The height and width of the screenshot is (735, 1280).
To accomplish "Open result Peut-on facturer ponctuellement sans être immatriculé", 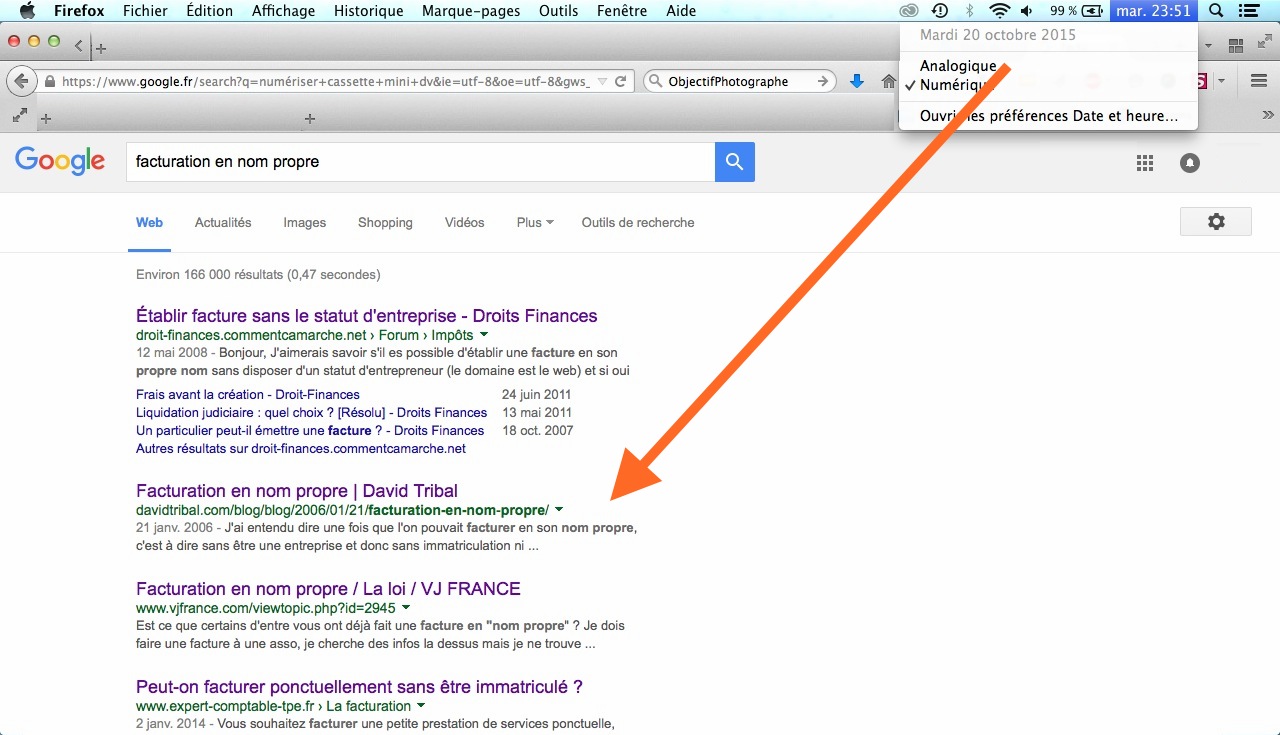I will coord(359,687).
